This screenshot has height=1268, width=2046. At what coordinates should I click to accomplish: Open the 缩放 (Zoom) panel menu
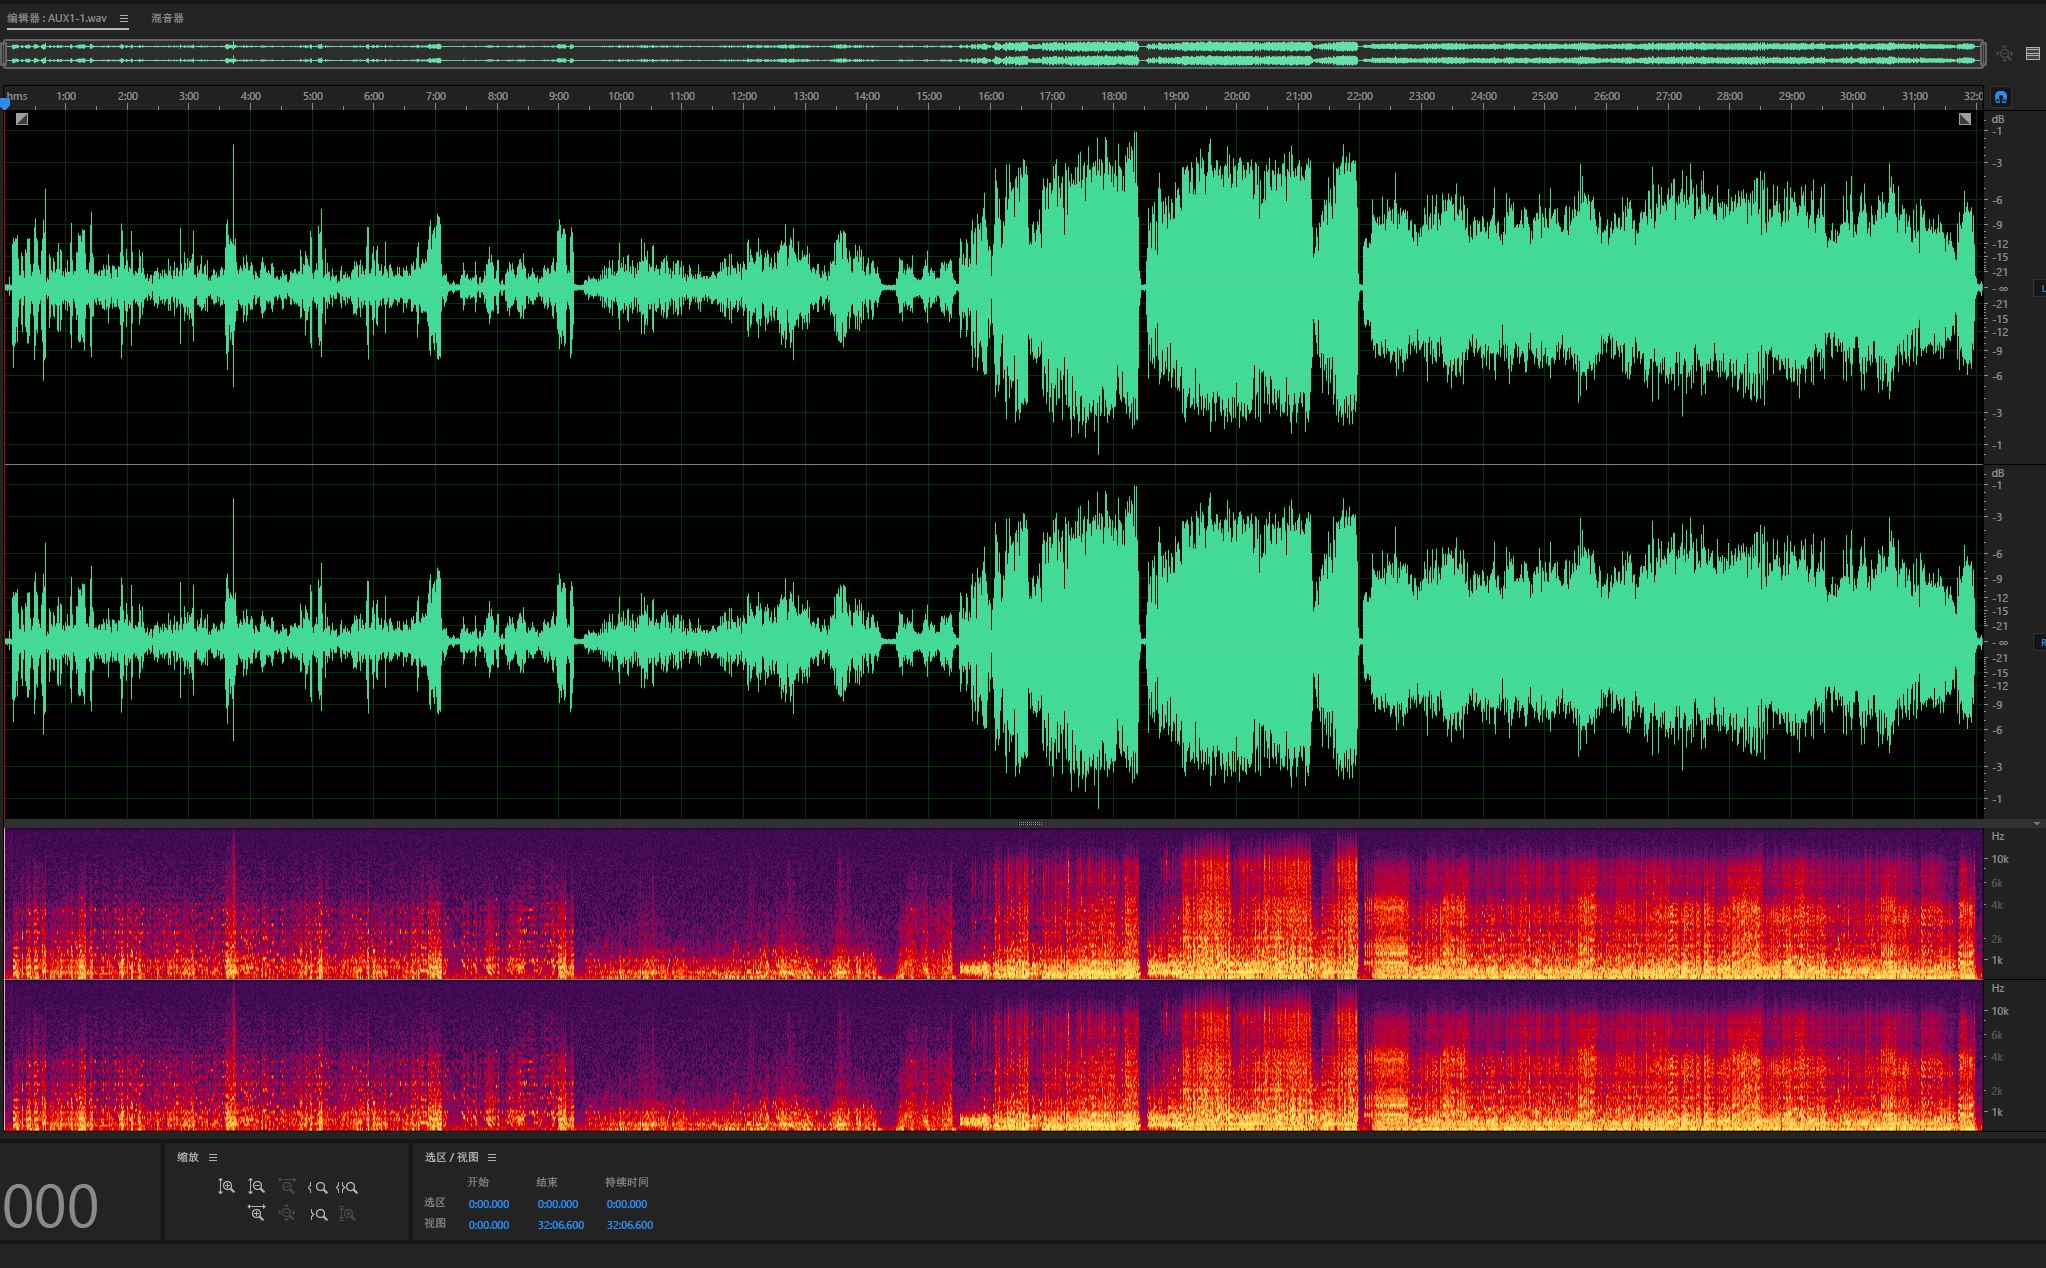(213, 1157)
